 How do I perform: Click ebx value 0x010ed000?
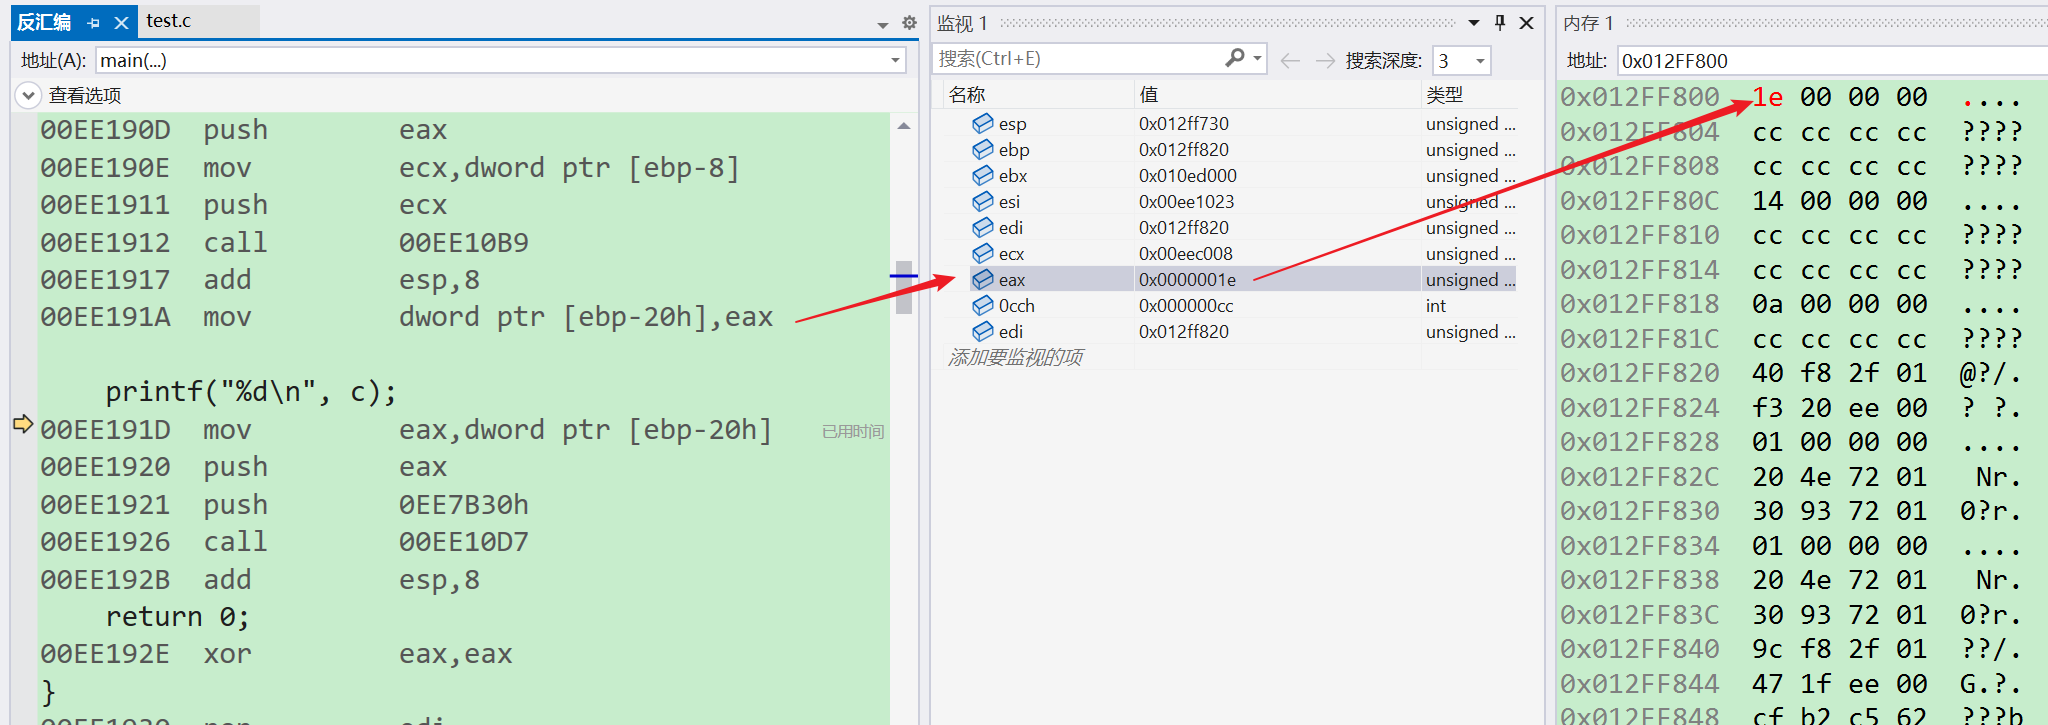pyautogui.click(x=1188, y=176)
